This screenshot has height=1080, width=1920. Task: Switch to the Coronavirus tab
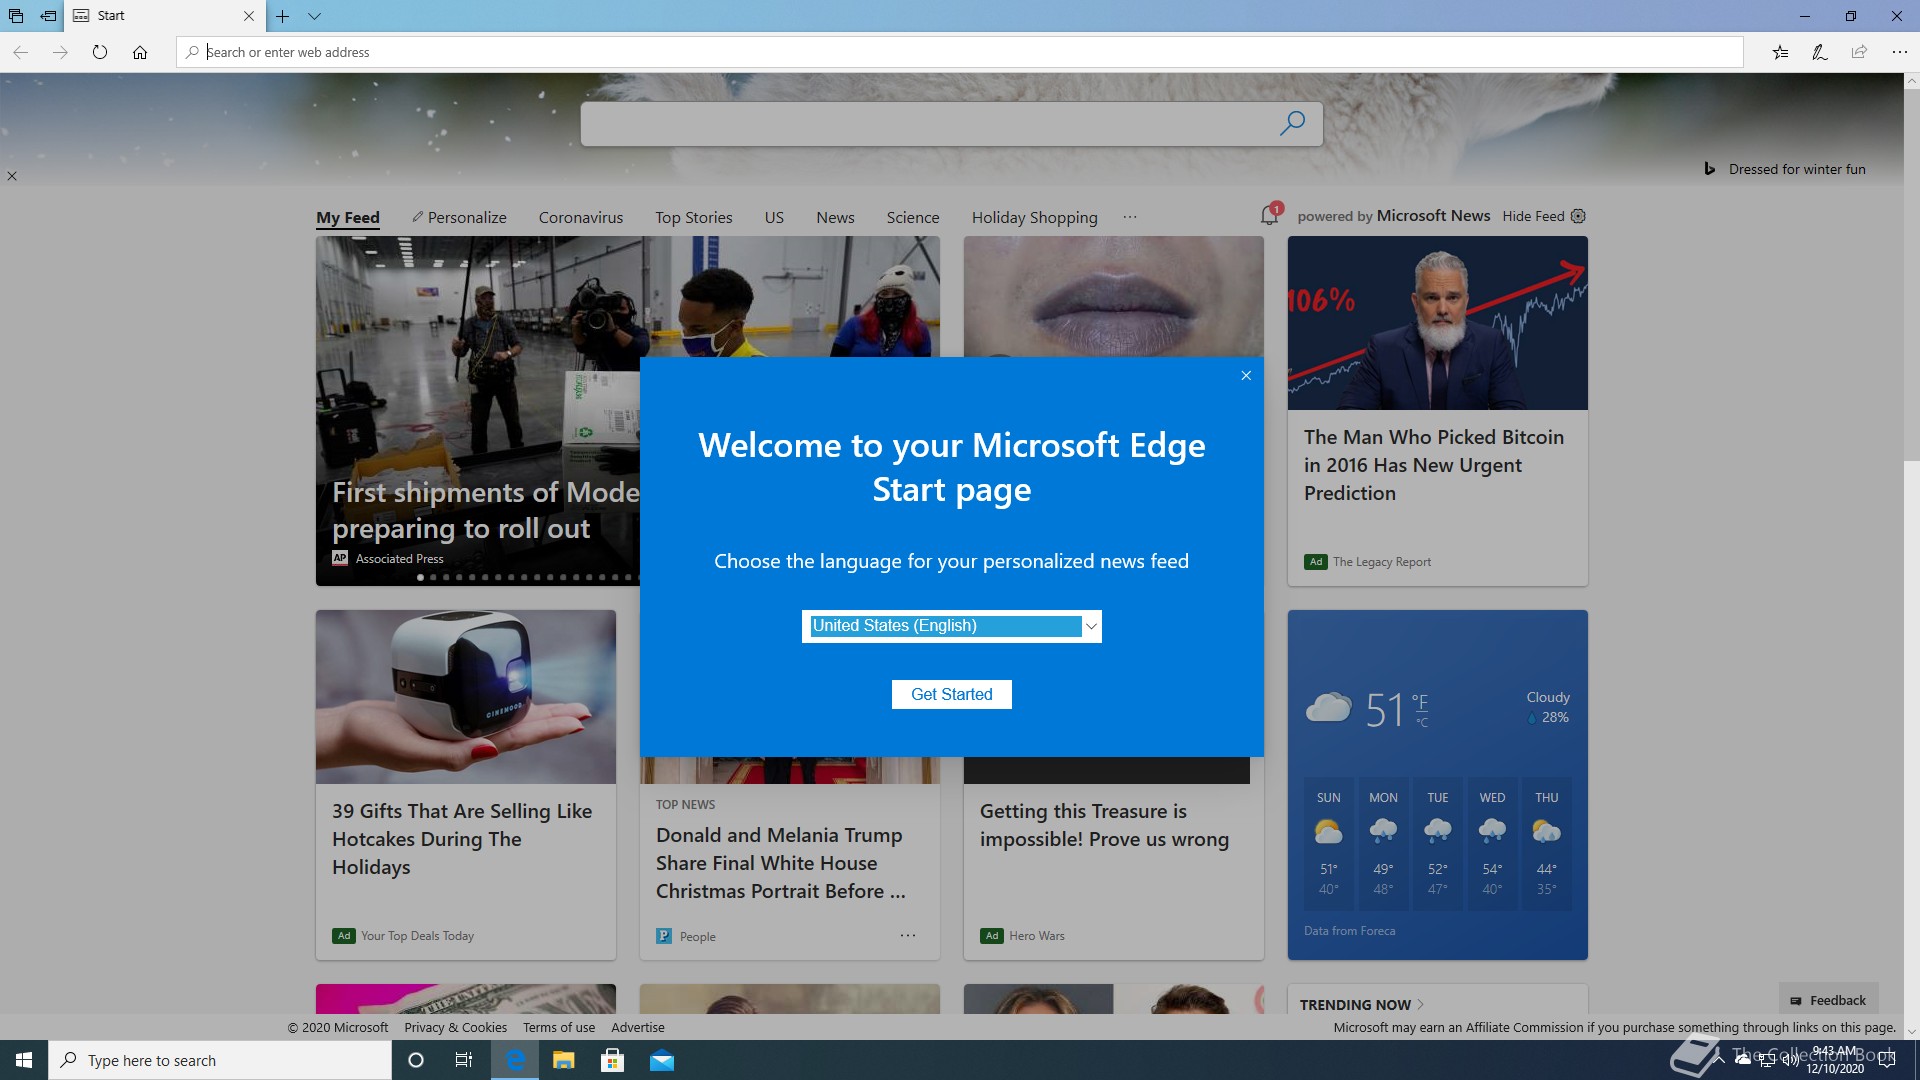(581, 217)
